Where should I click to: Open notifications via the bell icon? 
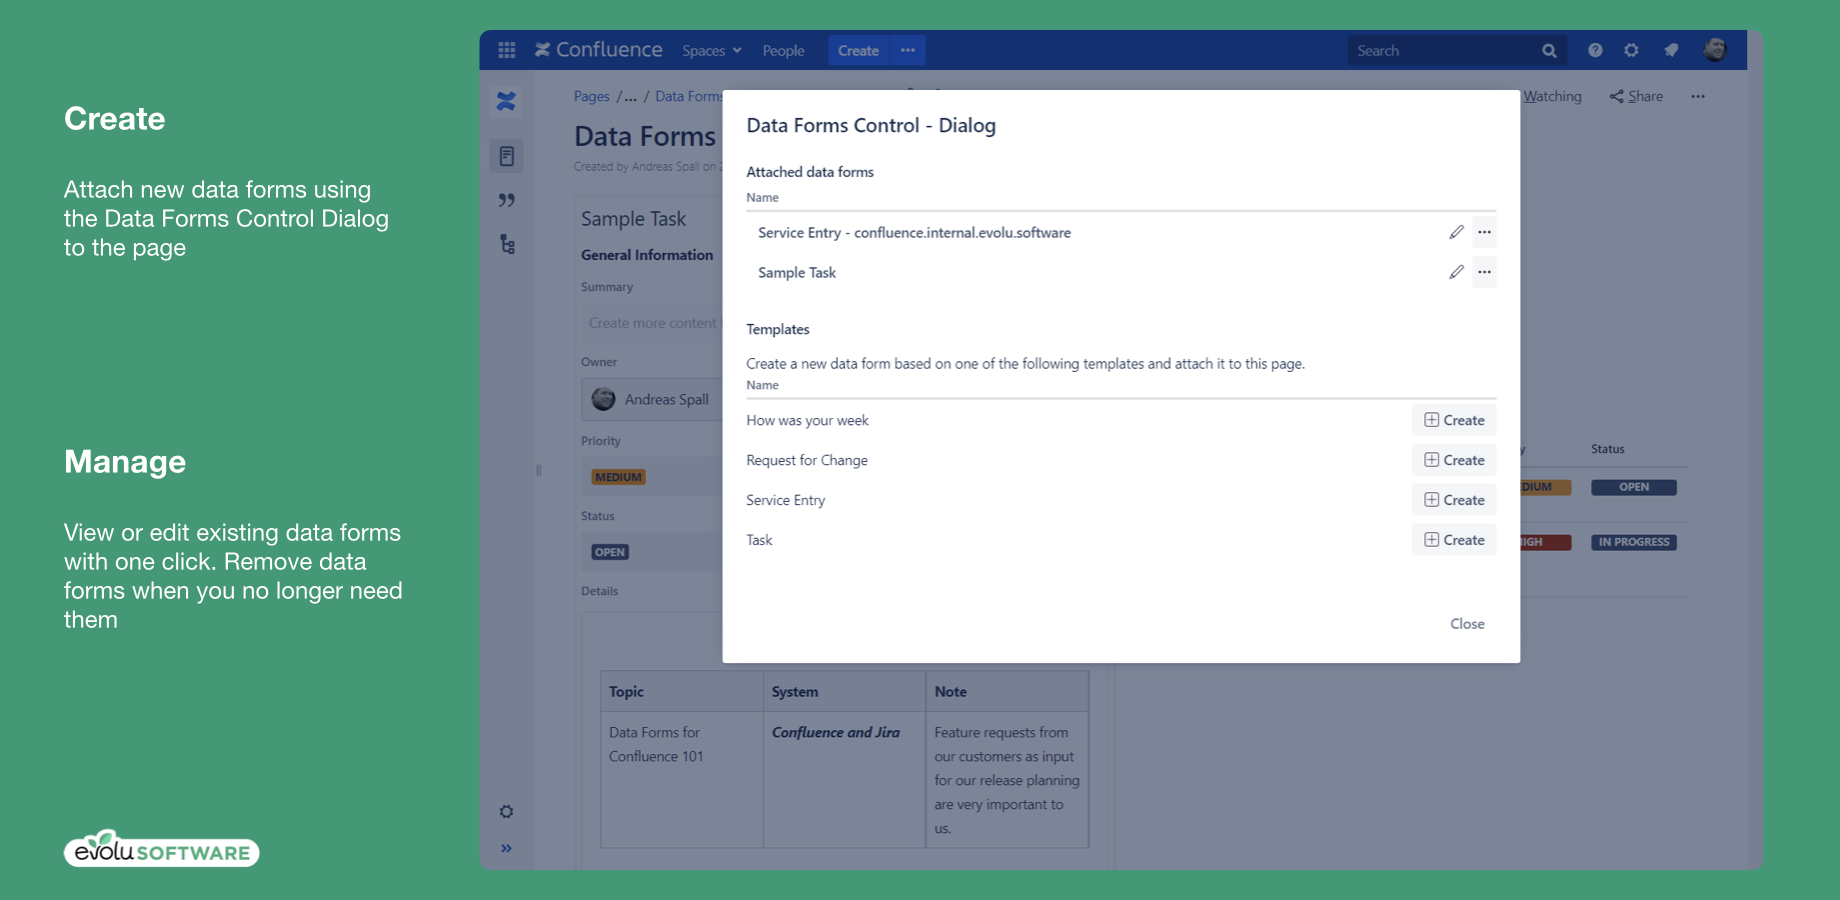1671,49
